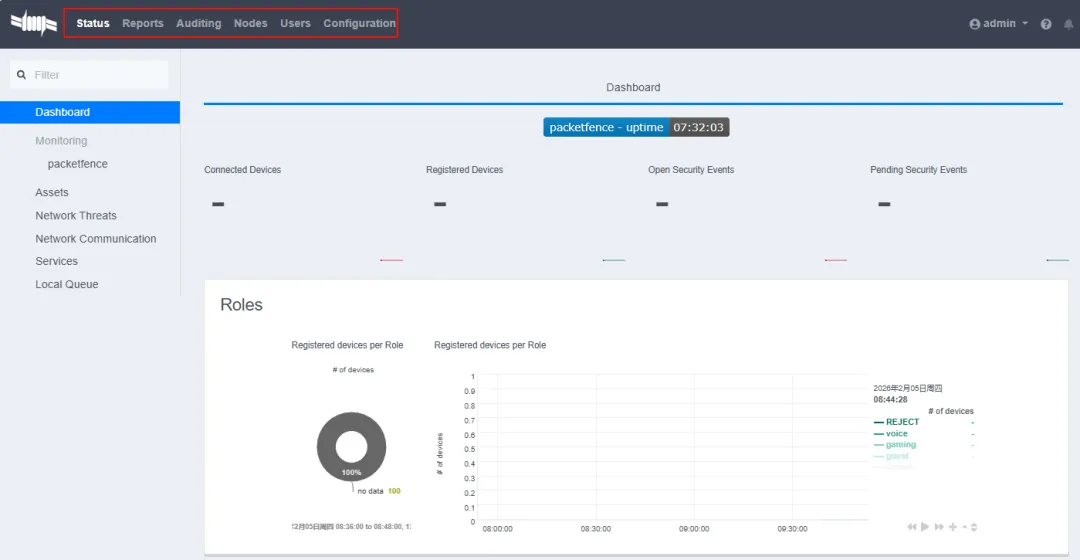Image resolution: width=1080 pixels, height=560 pixels.
Task: Toggle the guest legend series
Action: point(897,456)
